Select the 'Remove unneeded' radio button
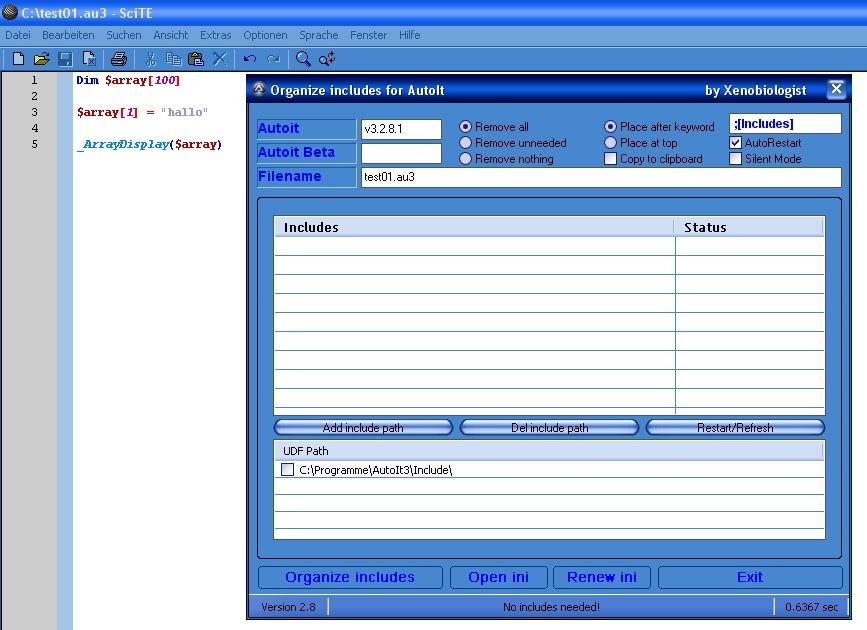The image size is (867, 630). (x=466, y=143)
